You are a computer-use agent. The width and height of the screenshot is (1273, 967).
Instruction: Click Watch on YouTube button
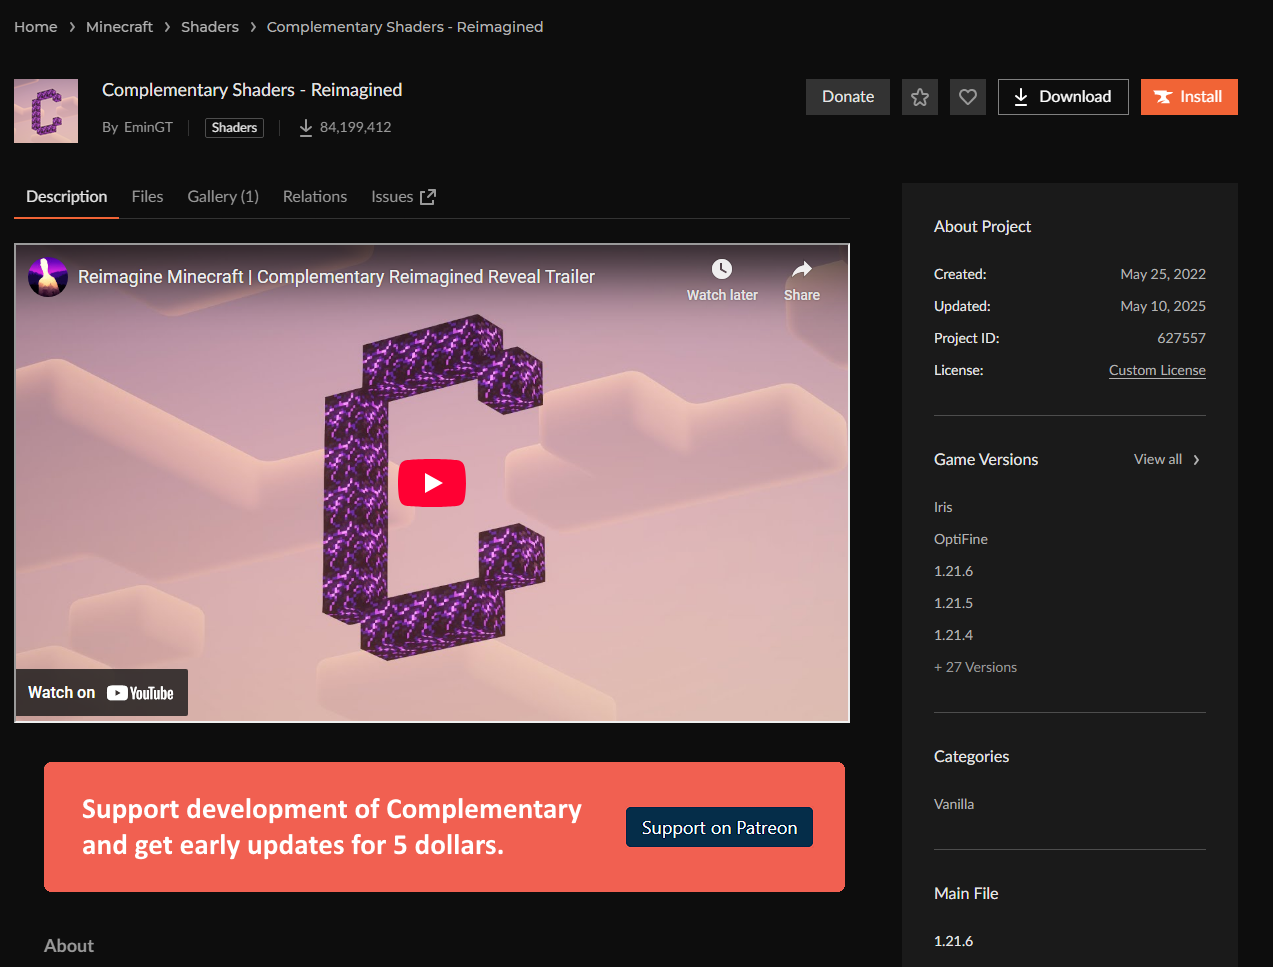[x=101, y=693]
